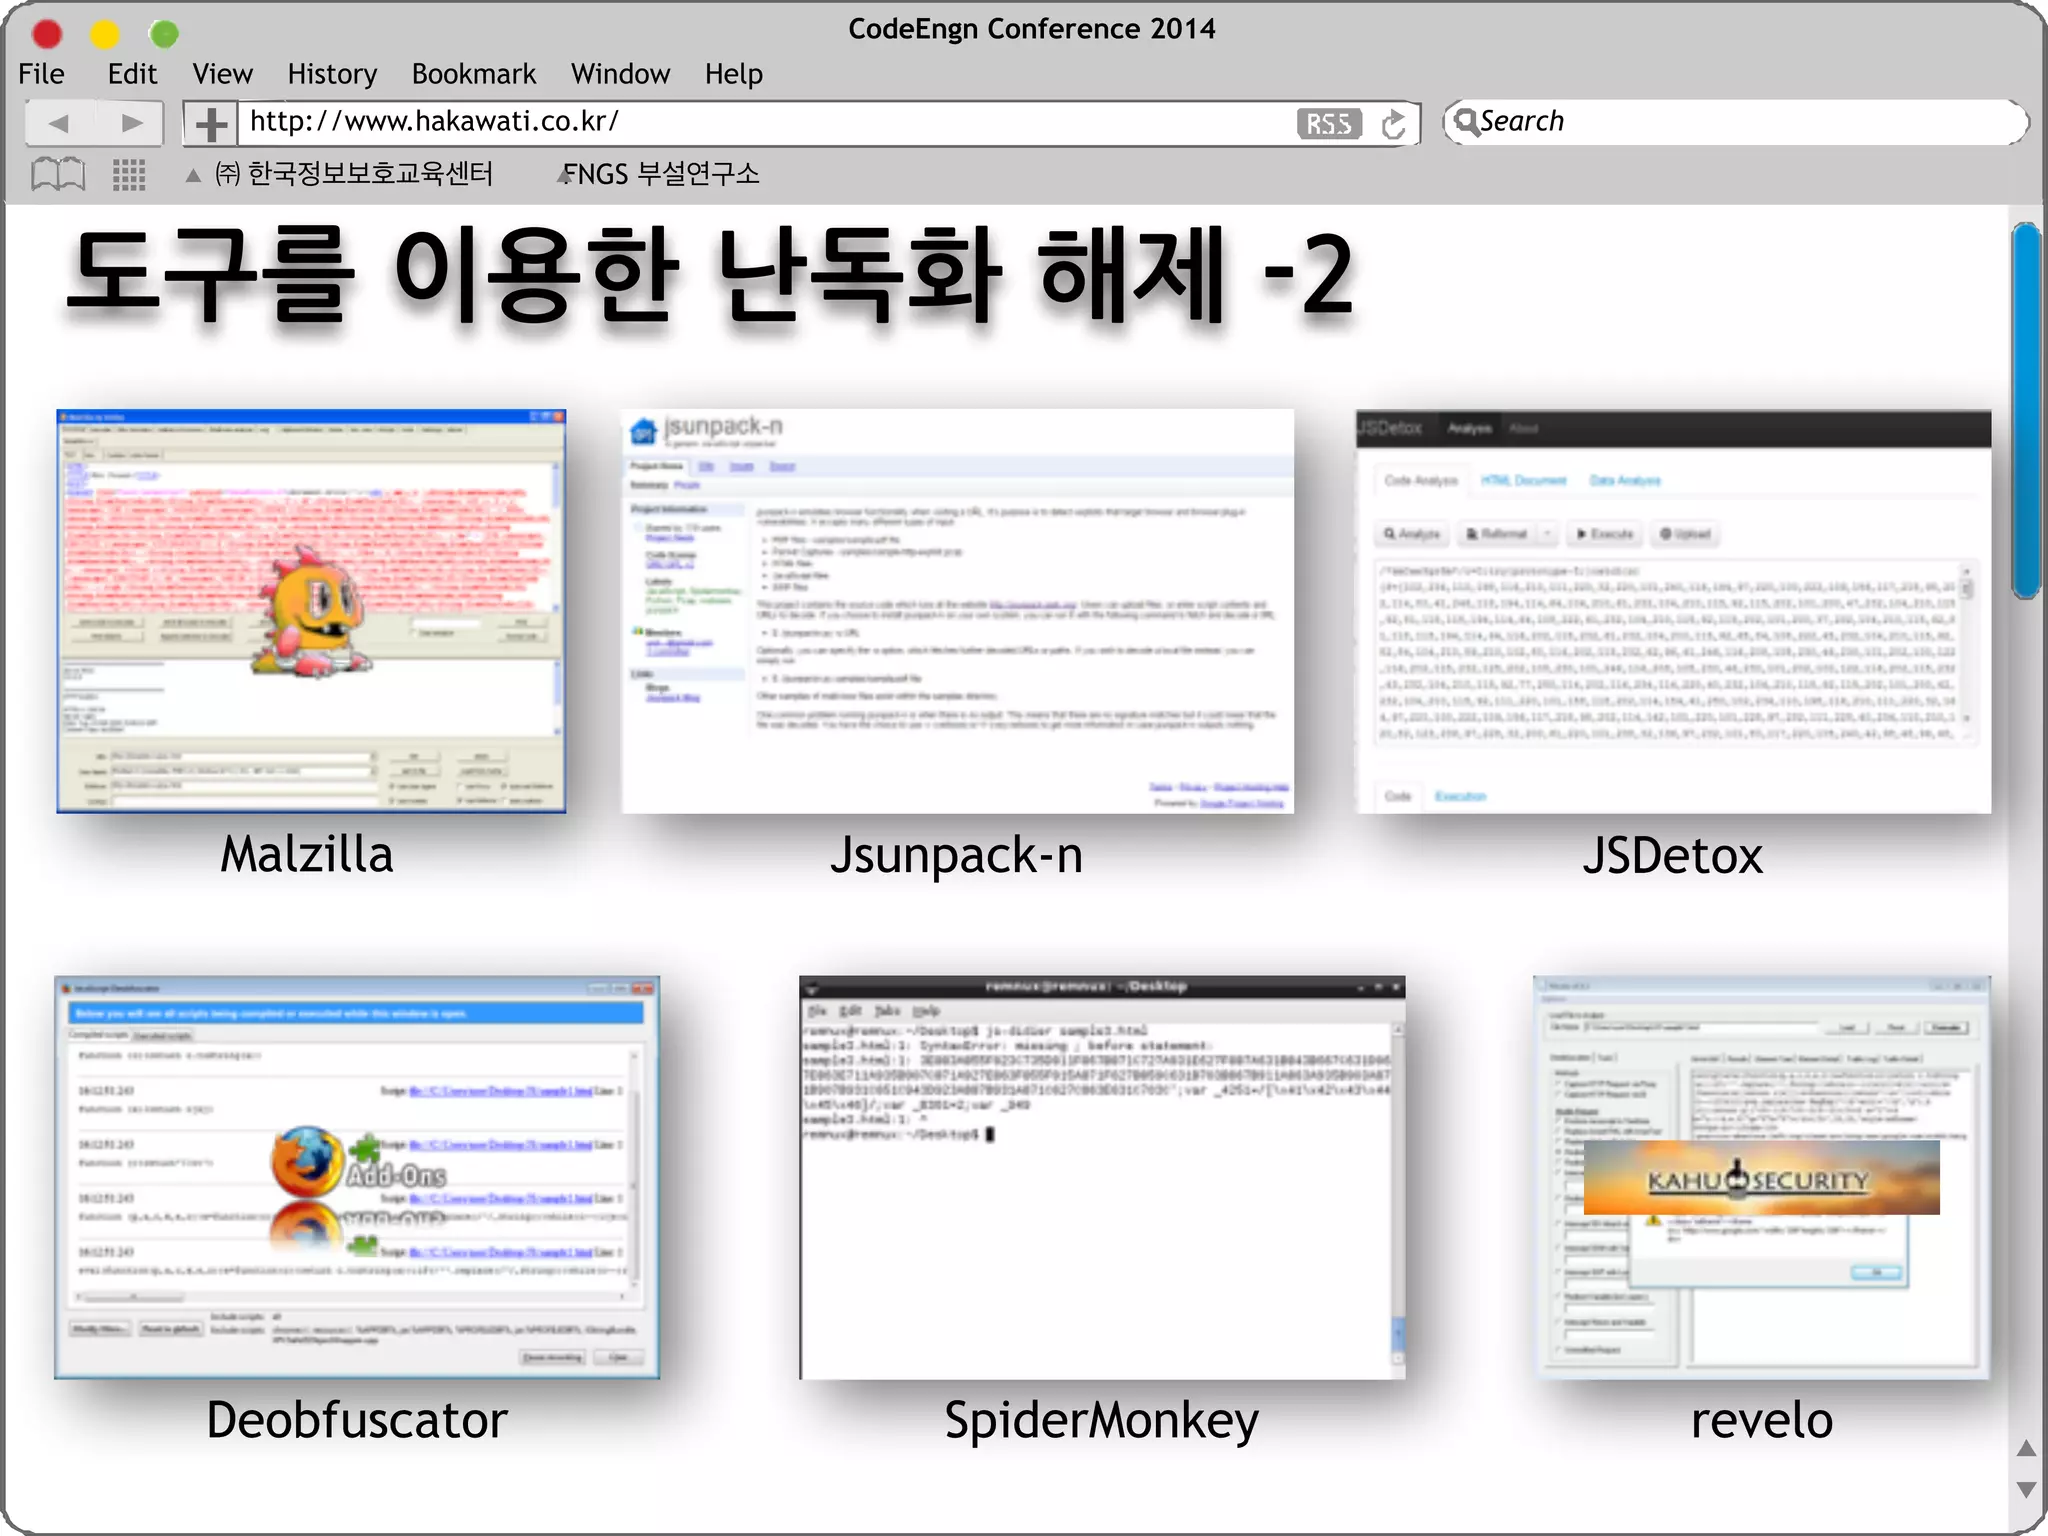
Task: Click the scroll down arrow
Action: [x=2026, y=1489]
